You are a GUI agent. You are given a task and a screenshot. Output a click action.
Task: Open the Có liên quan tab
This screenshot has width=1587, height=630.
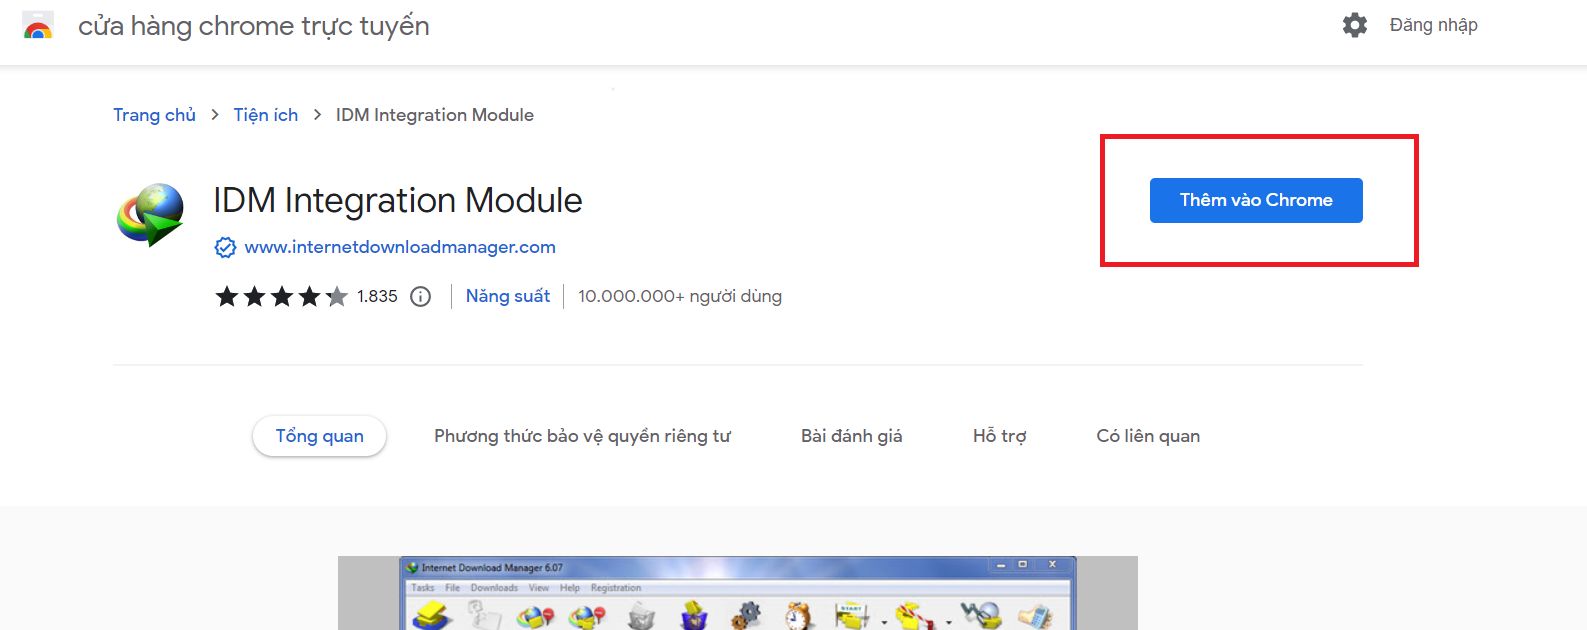(x=1148, y=436)
